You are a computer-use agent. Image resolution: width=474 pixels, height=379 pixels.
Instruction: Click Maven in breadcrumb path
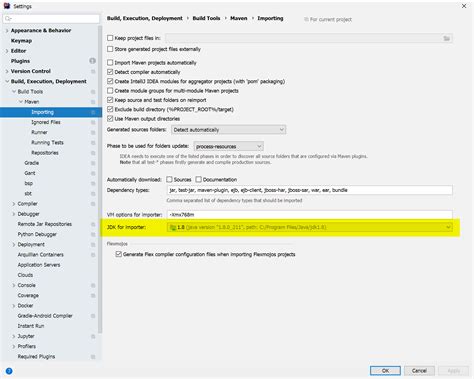[x=239, y=18]
